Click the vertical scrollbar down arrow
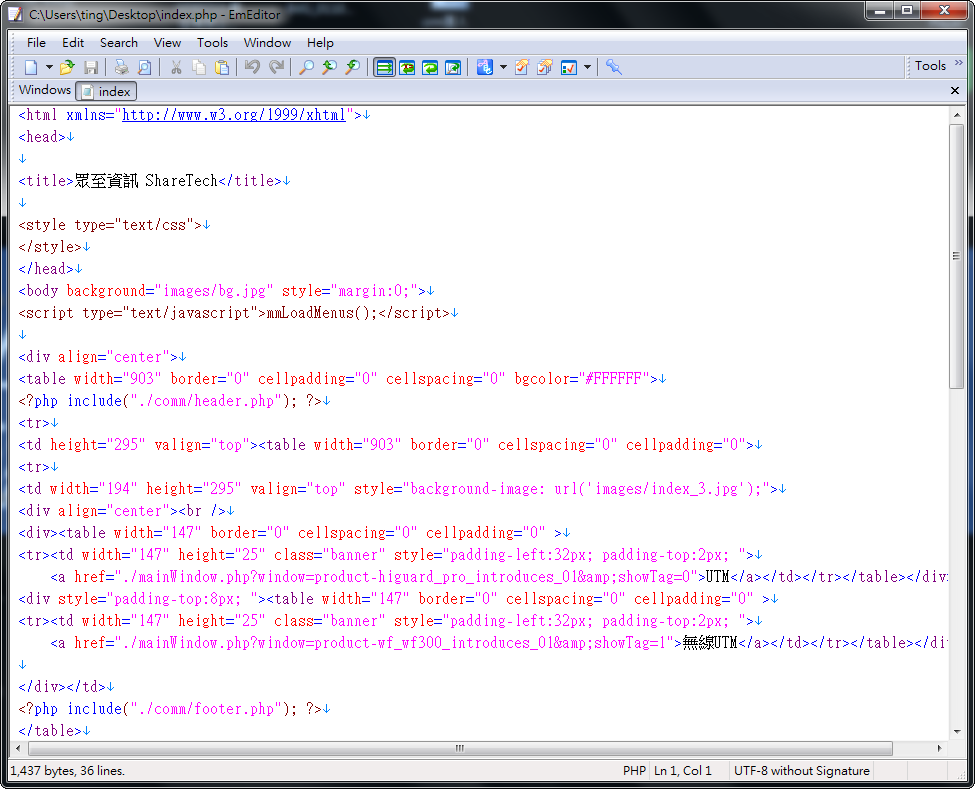The height and width of the screenshot is (789, 975). pyautogui.click(x=957, y=732)
